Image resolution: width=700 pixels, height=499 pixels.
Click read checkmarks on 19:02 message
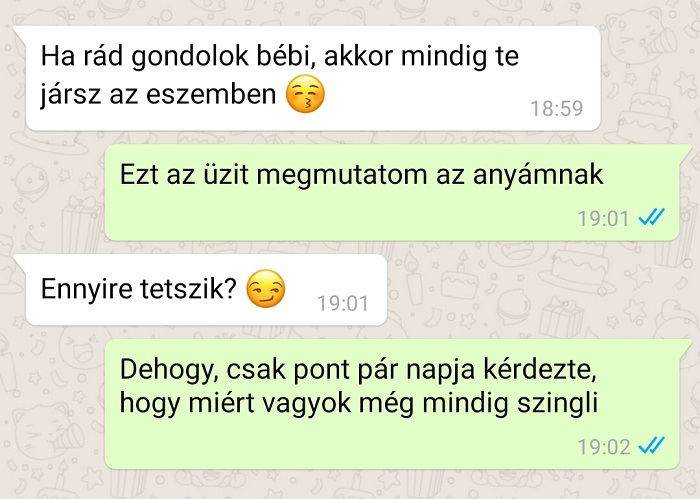tap(652, 445)
